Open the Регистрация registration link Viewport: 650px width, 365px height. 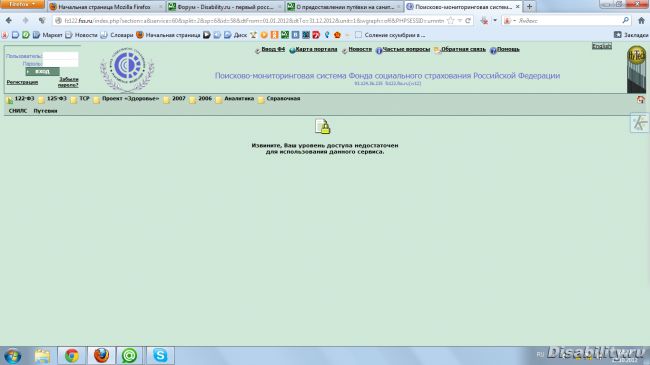(22, 82)
